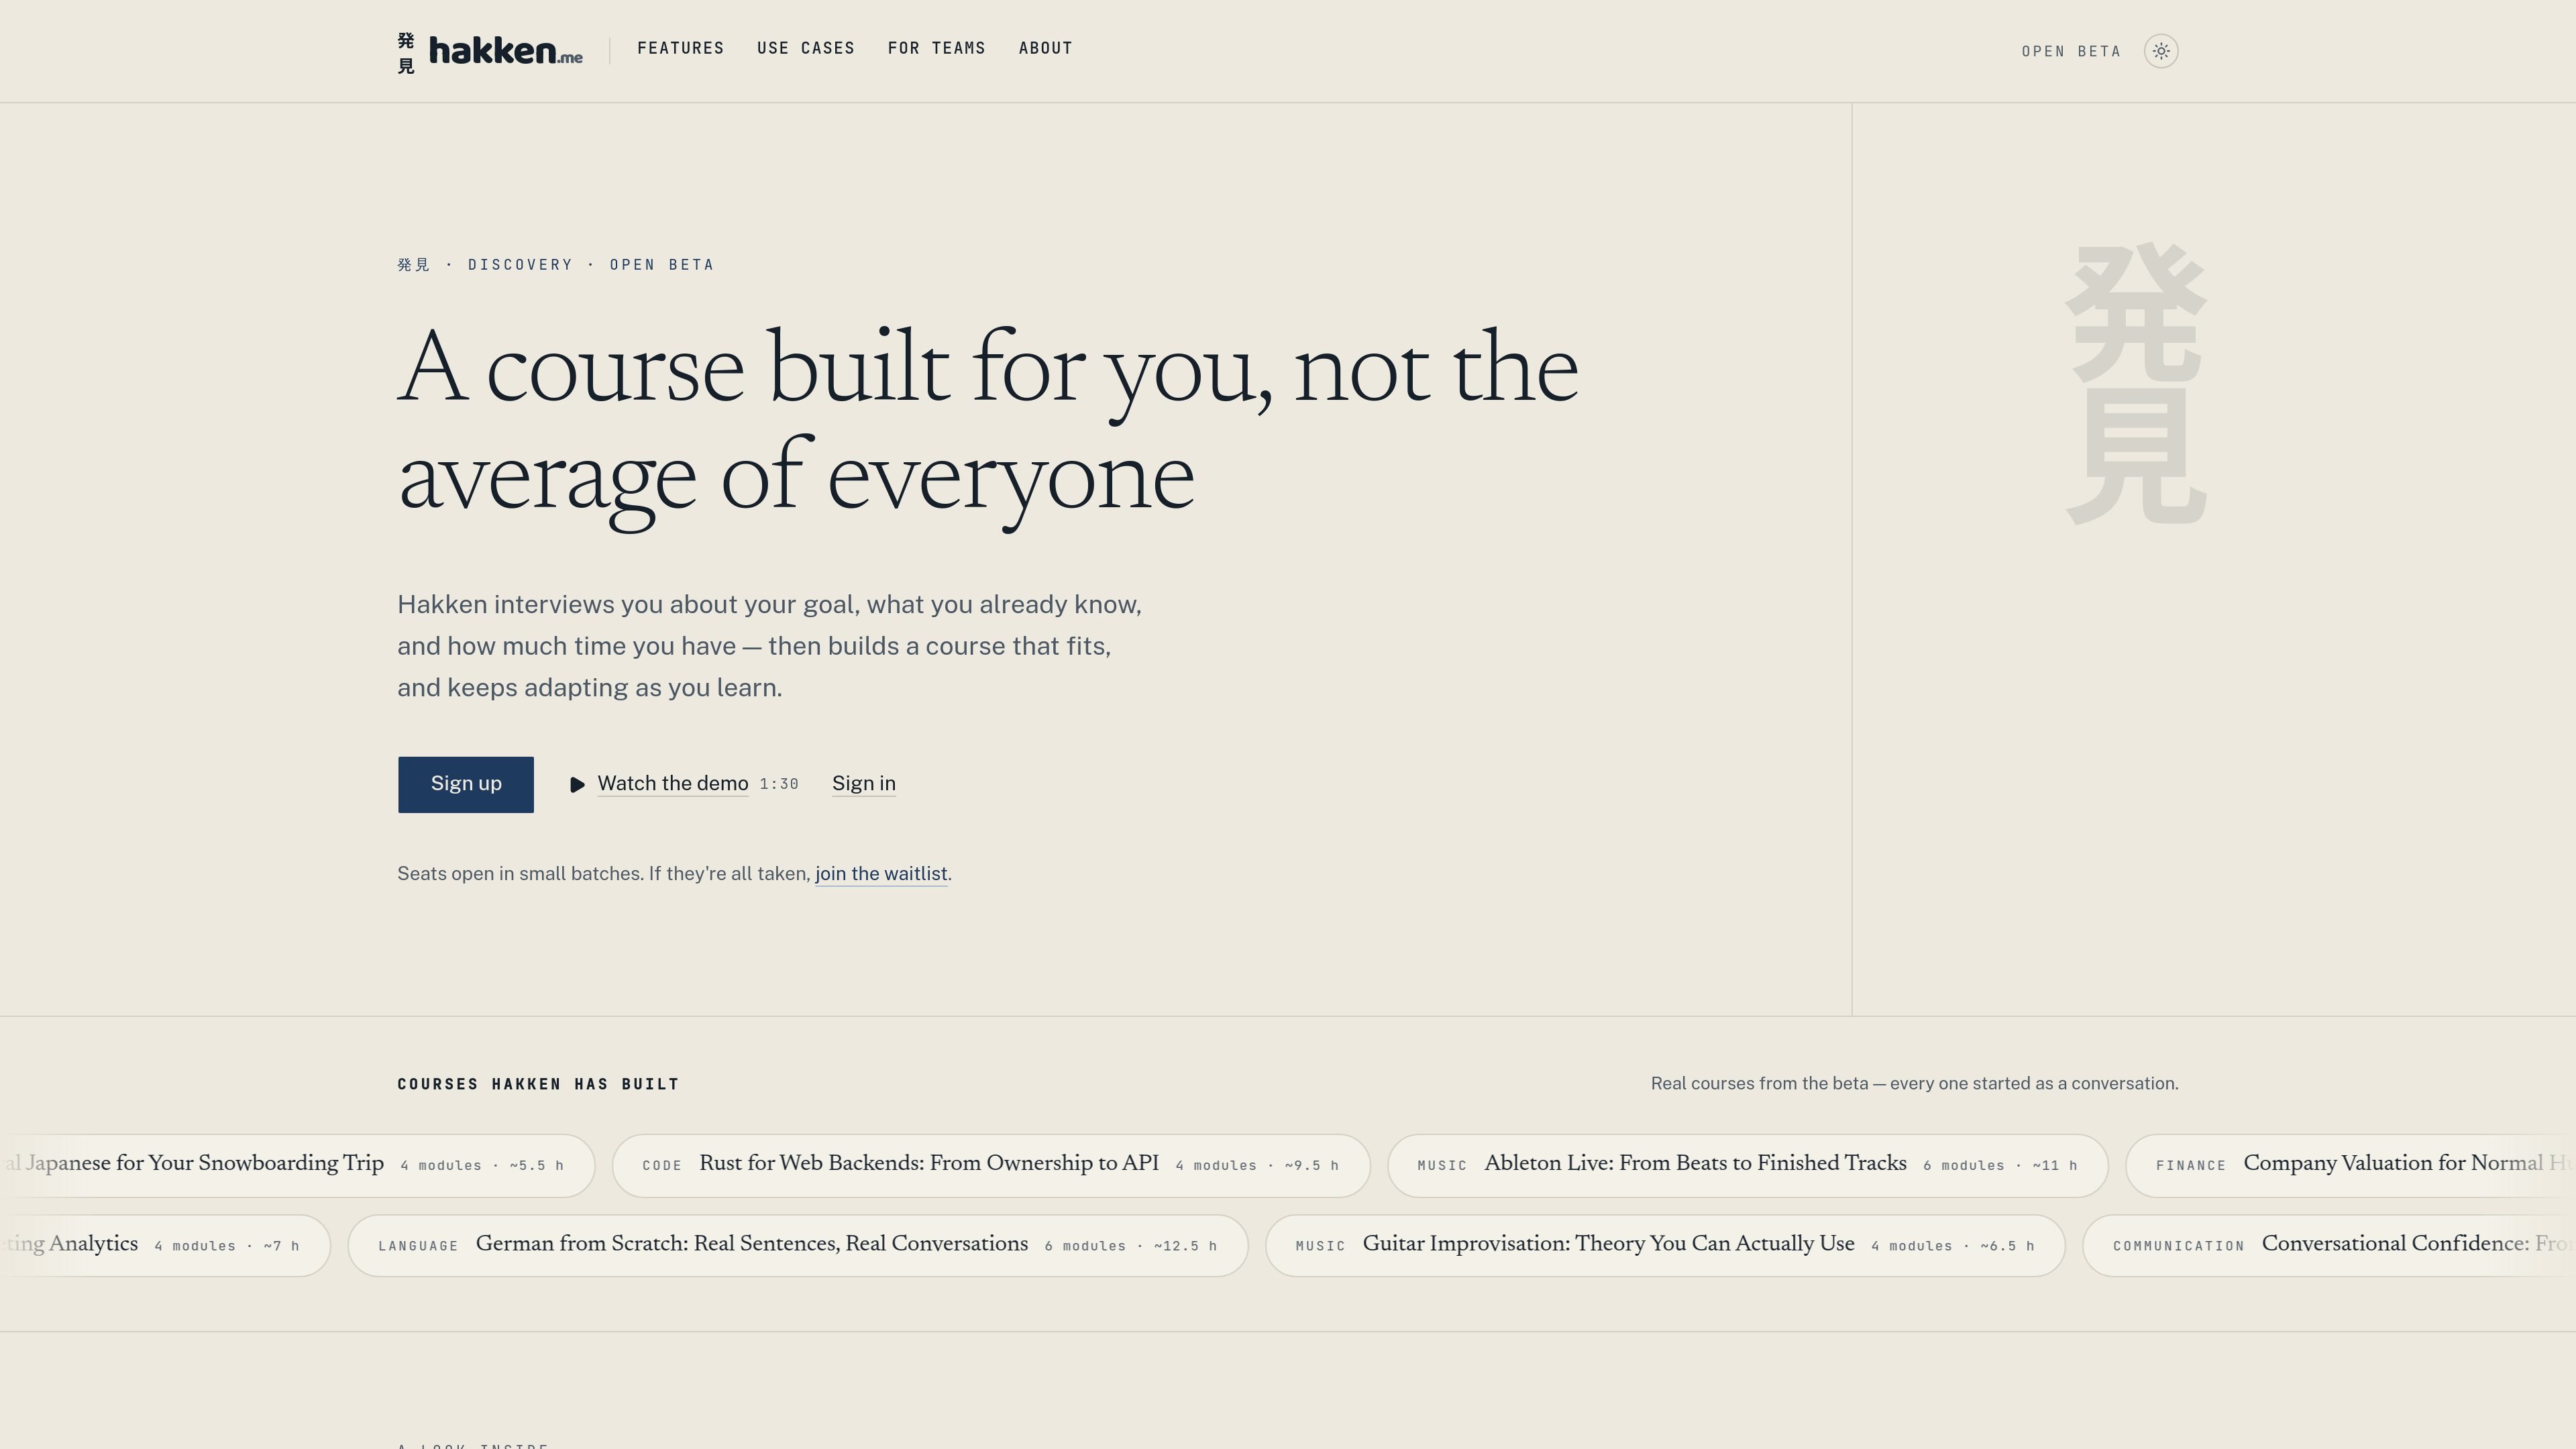Image resolution: width=2576 pixels, height=1449 pixels.
Task: Open the Features nav item
Action: click(x=680, y=48)
